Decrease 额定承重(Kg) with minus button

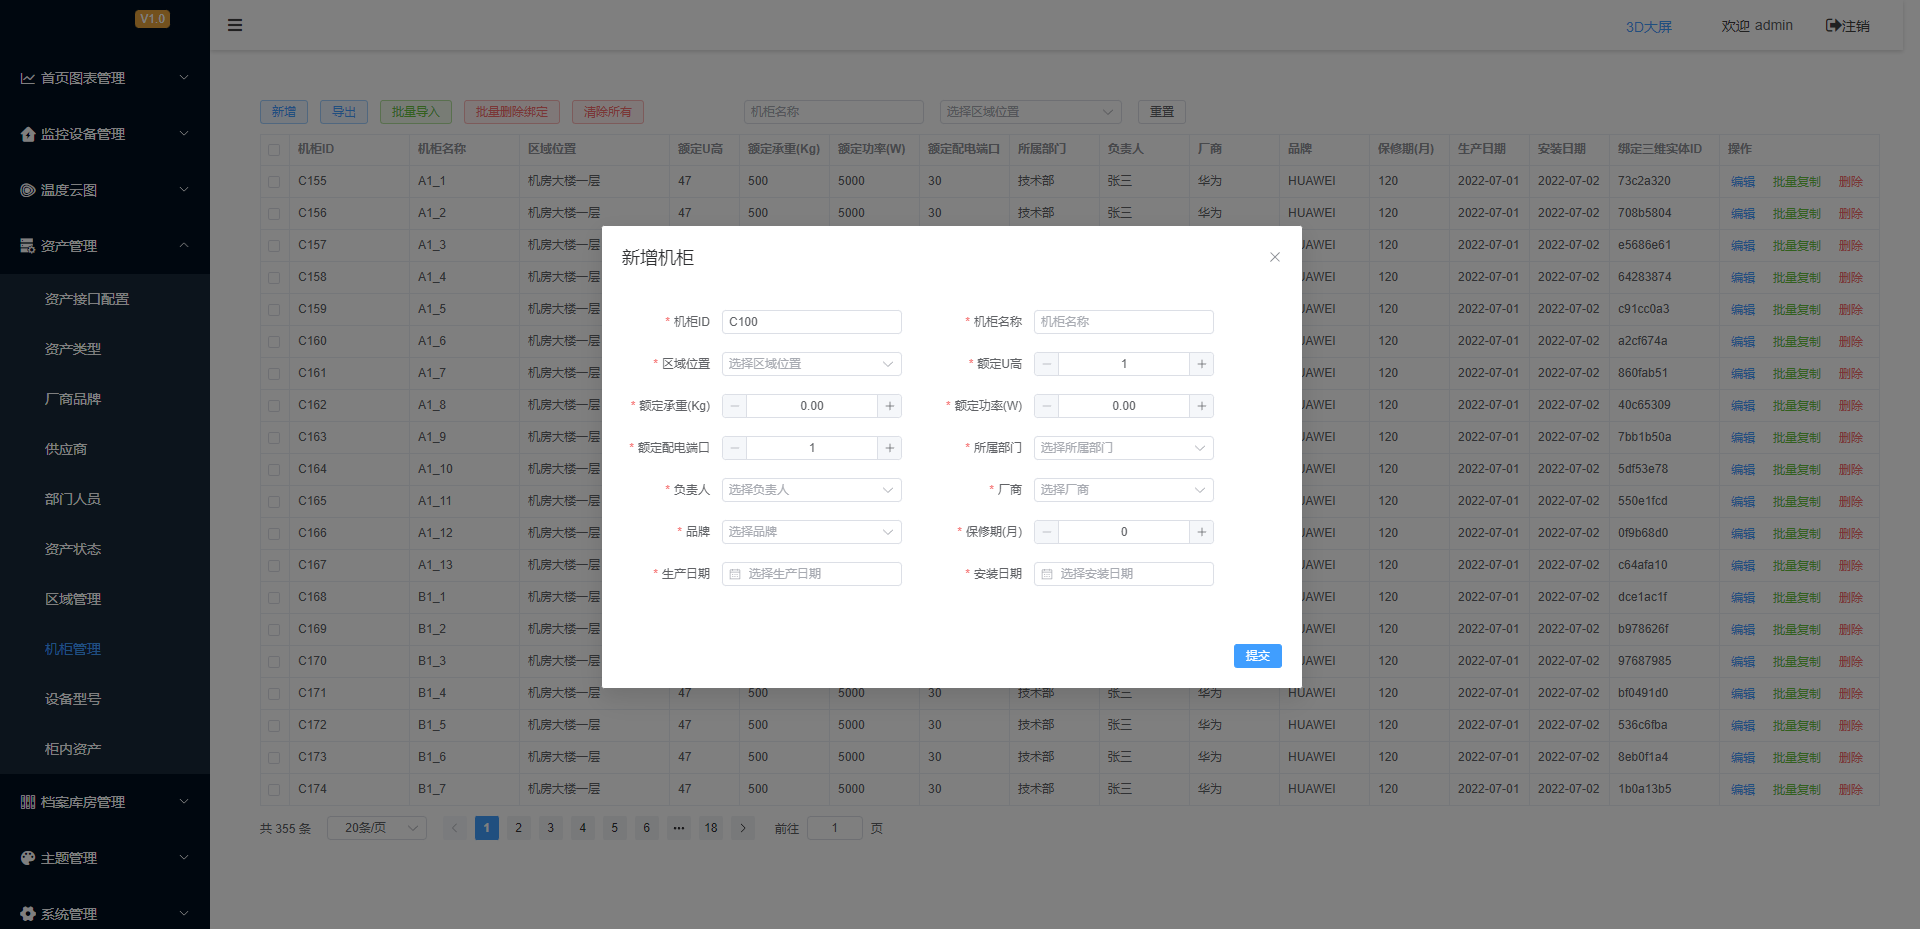(735, 406)
